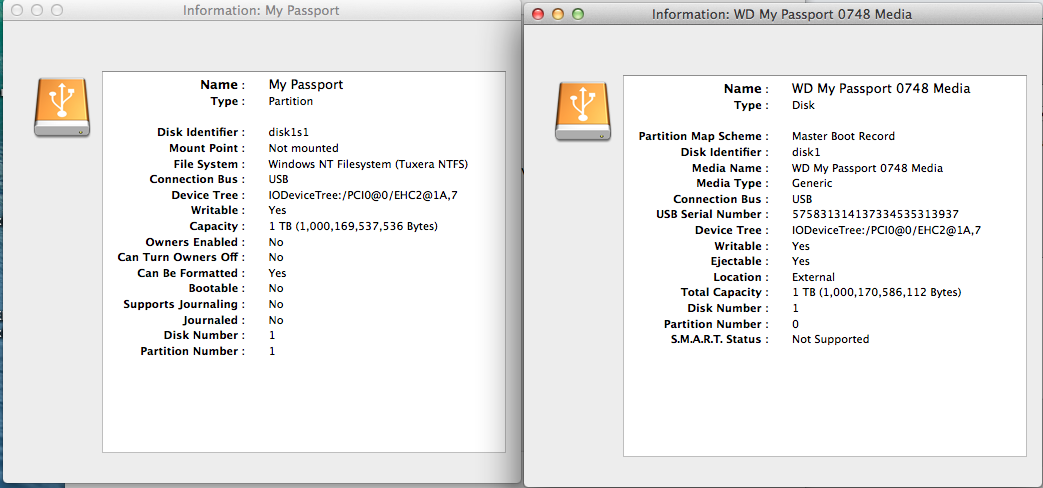Select capacity '1 TB (1,000,169,537,536 Bytes)'
The image size is (1043, 488).
(x=353, y=226)
